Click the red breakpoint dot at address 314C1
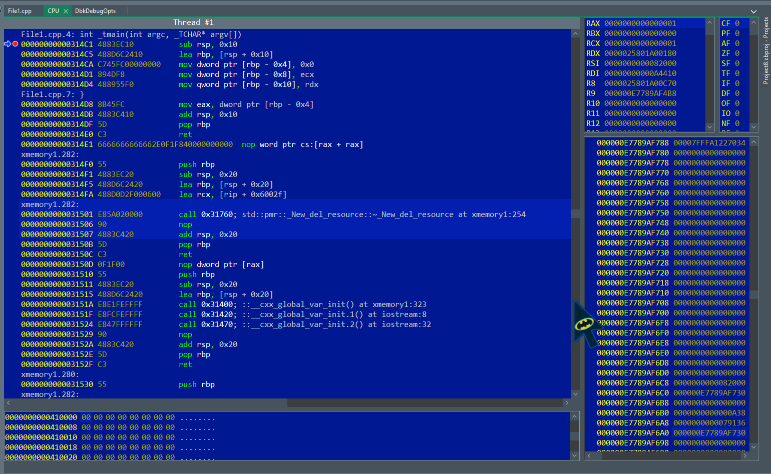Viewport: 772px width, 474px height. pyautogui.click(x=15, y=44)
